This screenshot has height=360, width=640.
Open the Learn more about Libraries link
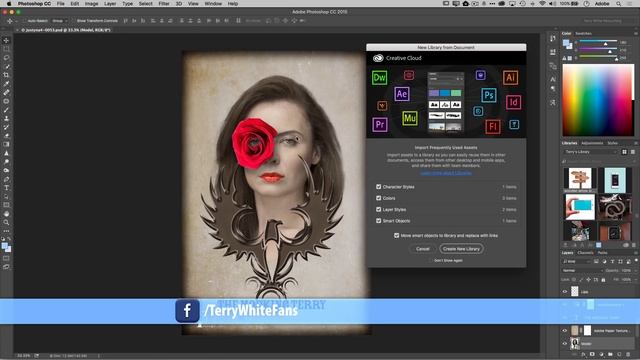pos(446,173)
